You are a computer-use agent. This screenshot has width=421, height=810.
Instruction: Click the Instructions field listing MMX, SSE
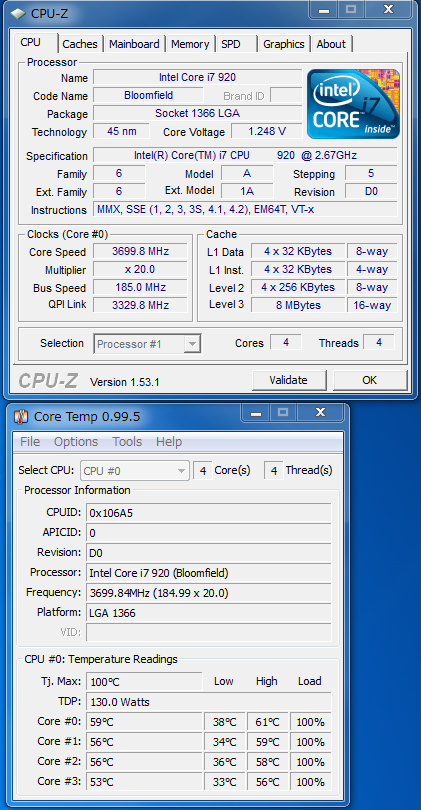coord(245,209)
